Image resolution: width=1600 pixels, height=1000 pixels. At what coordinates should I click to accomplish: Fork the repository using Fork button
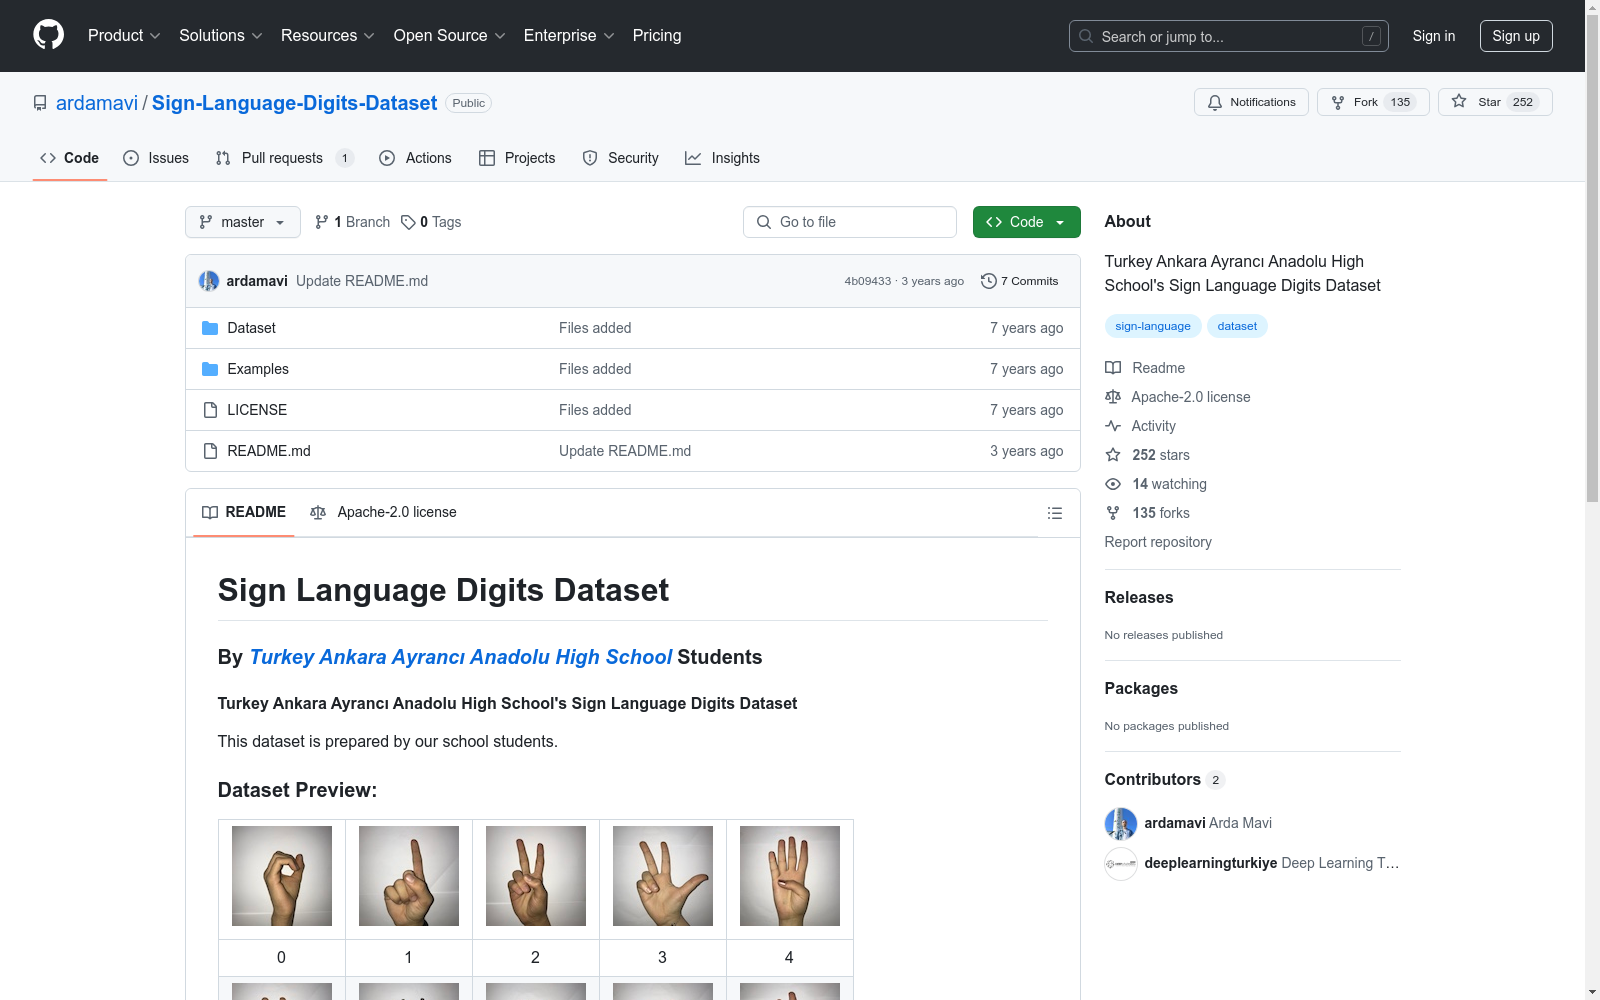(x=1373, y=102)
